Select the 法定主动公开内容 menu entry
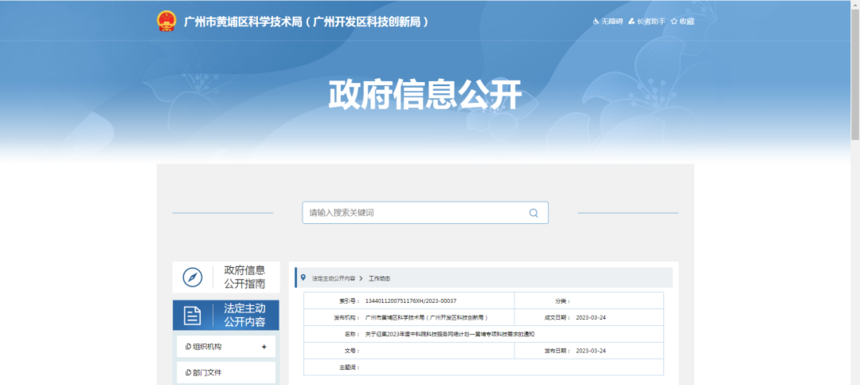The height and width of the screenshot is (385, 860). tap(226, 315)
